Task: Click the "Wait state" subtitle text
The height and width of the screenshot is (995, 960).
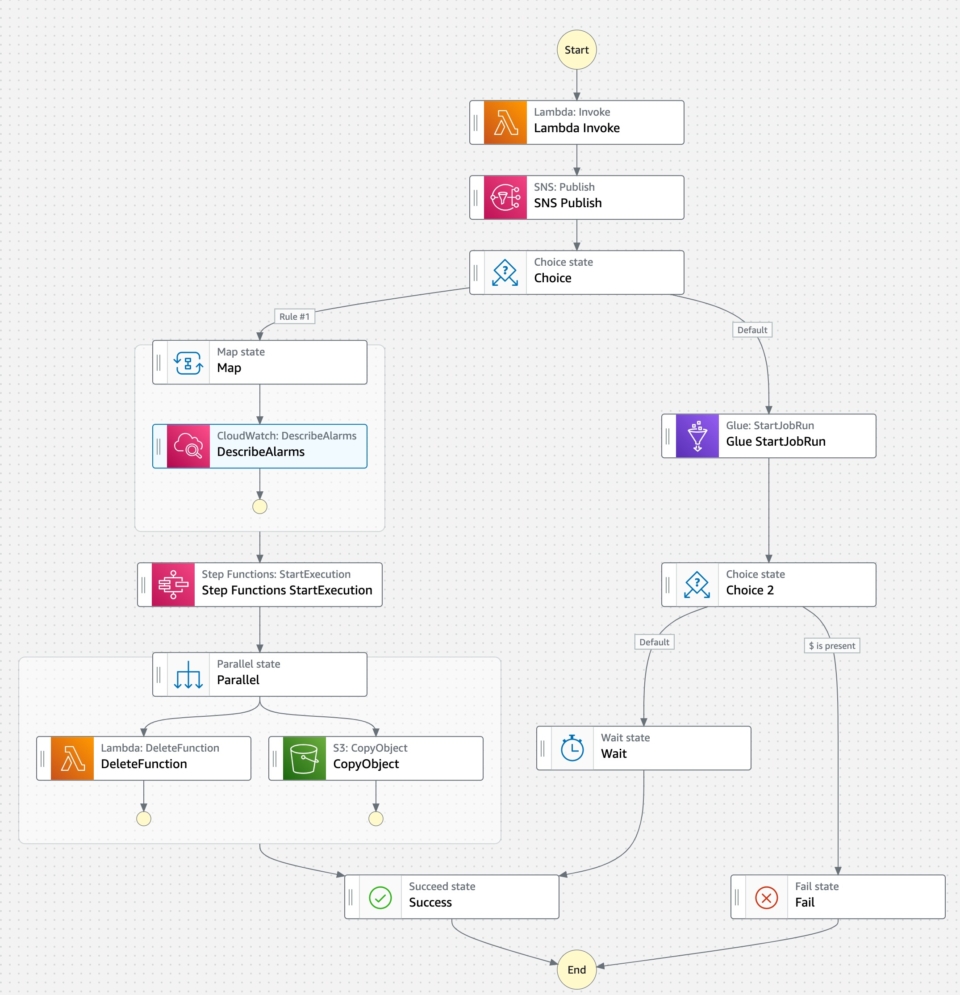Action: pos(625,737)
